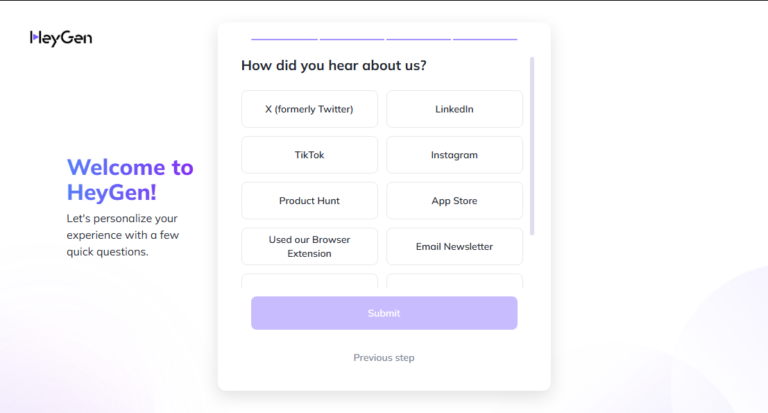The image size is (768, 413).
Task: Click the fourth progress step segment
Action: tap(485, 39)
